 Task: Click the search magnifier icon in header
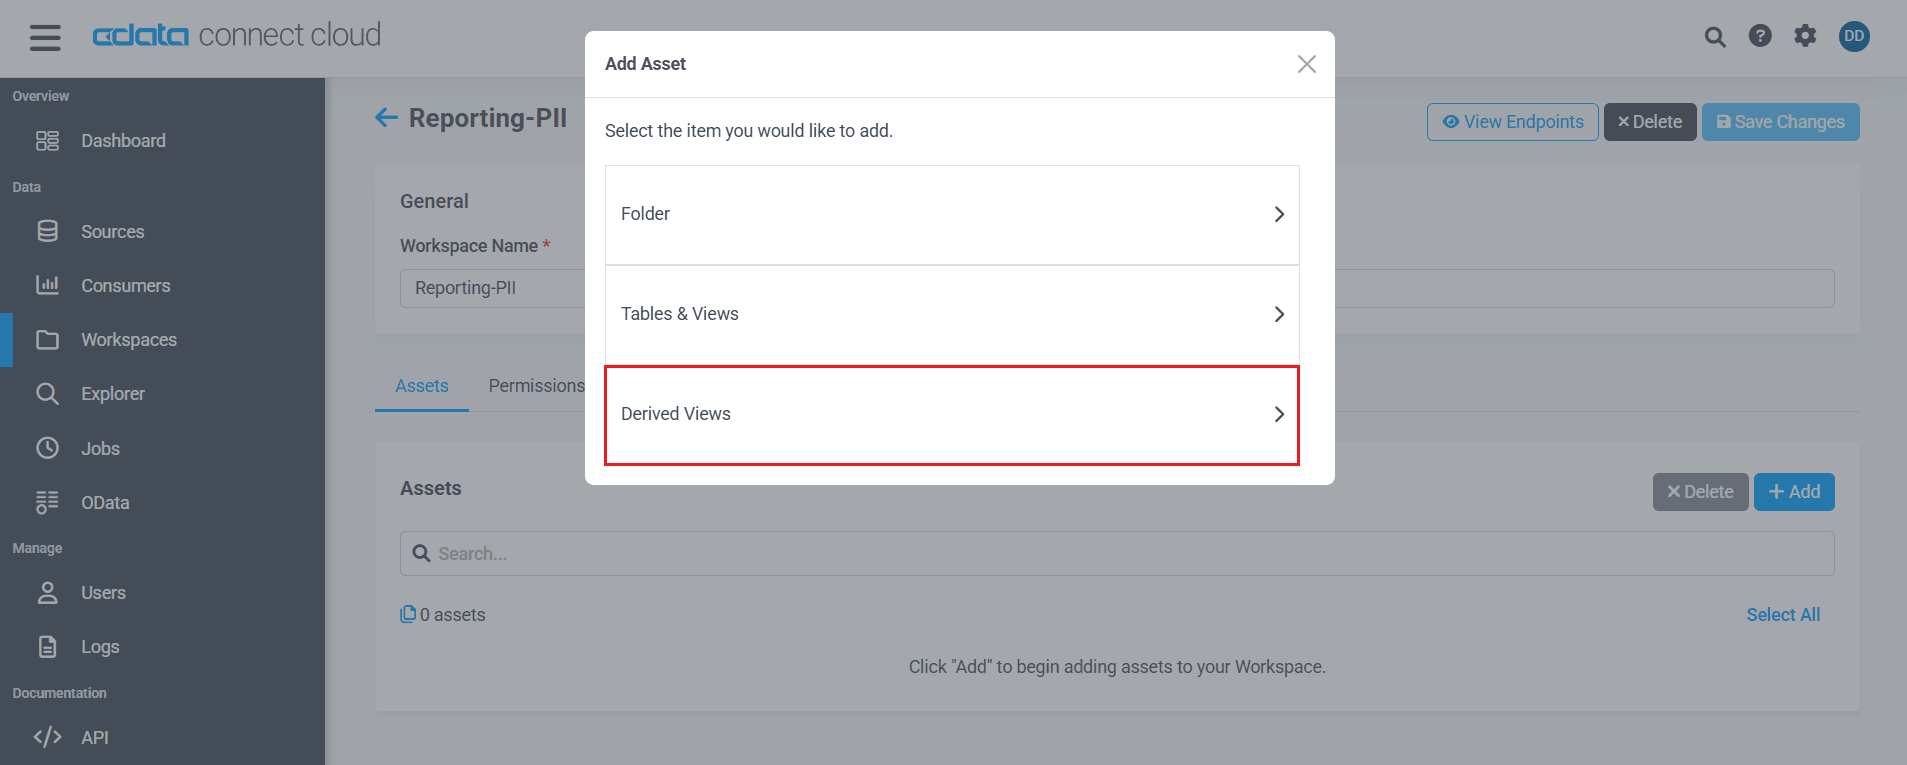1714,37
